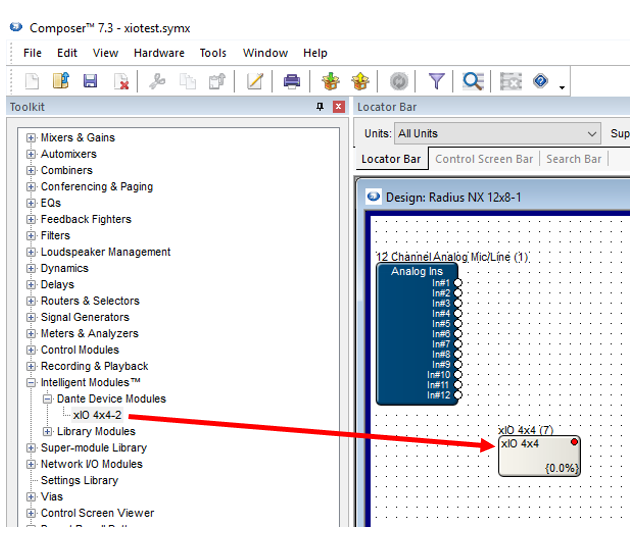The height and width of the screenshot is (536, 639).
Task: Pin the Toolkit panel with pushpin icon
Action: (320, 107)
